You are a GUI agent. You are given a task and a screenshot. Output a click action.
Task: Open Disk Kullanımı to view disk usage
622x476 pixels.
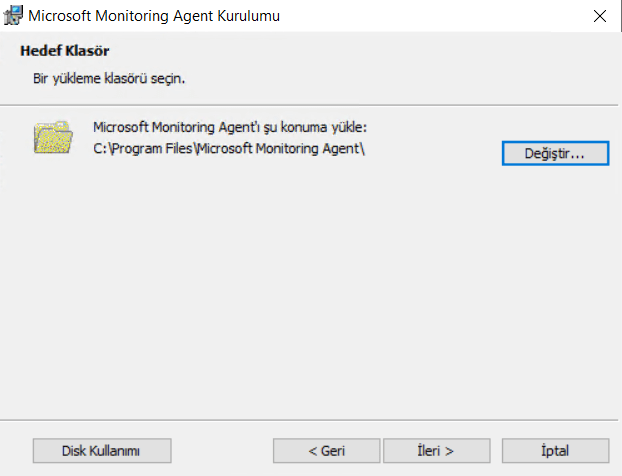click(x=101, y=451)
